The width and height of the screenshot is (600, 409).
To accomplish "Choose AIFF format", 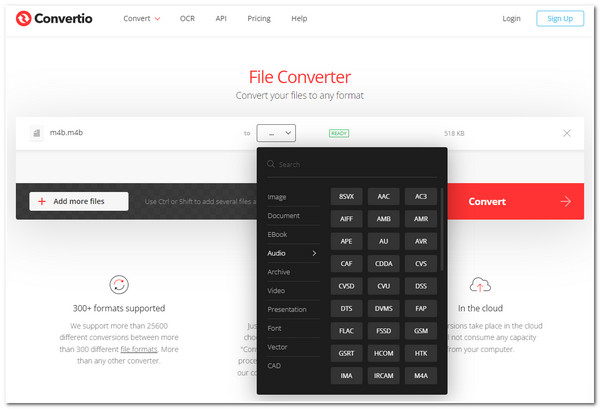I will 346,219.
